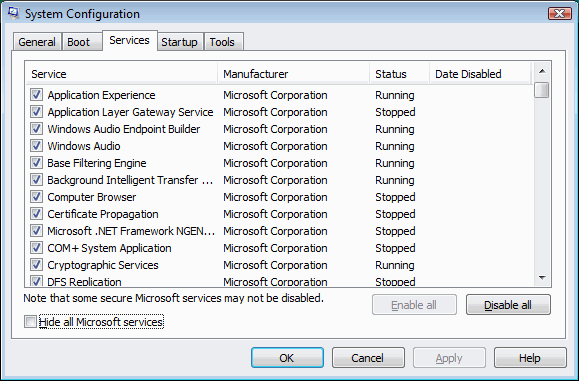Click the Enable all button
579x381 pixels.
point(414,305)
